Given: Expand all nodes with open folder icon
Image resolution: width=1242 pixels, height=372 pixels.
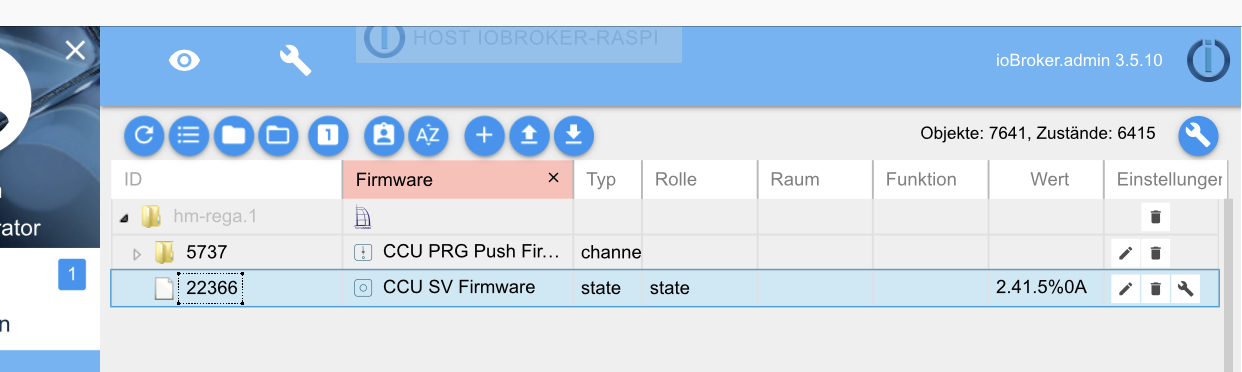Looking at the screenshot, I should click(x=277, y=134).
